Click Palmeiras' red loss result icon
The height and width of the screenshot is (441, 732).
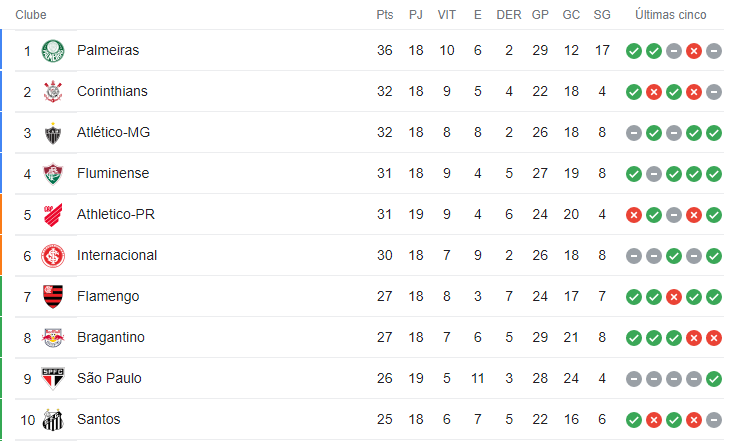point(694,50)
